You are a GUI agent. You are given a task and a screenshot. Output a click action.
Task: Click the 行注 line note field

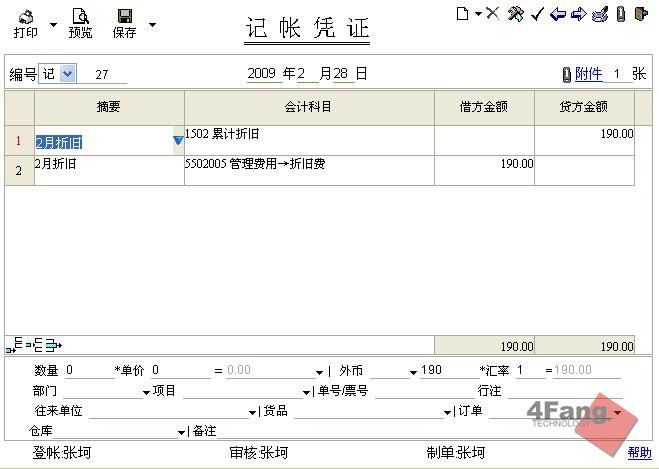pyautogui.click(x=565, y=391)
